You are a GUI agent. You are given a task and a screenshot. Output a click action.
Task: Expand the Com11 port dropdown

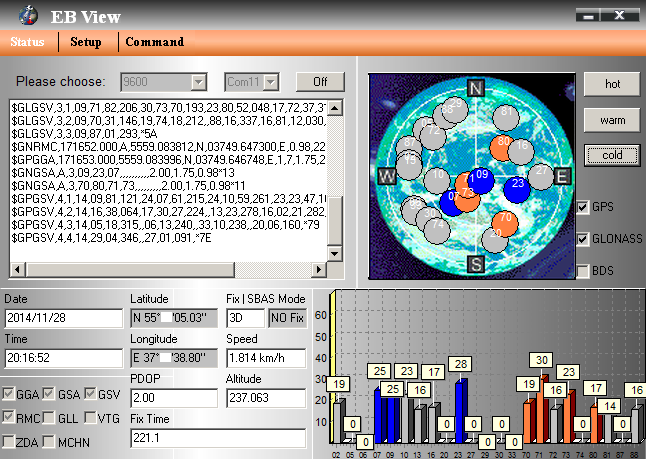(271, 81)
